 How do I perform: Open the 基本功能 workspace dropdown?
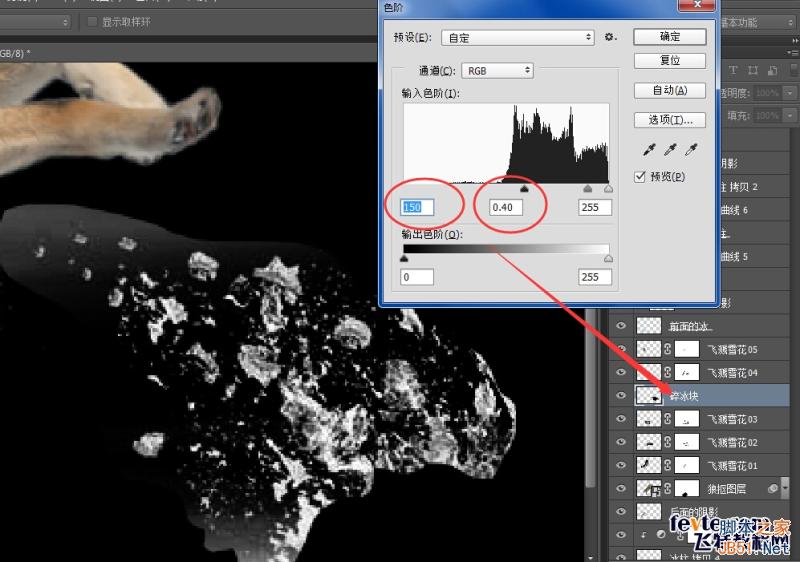click(x=757, y=22)
